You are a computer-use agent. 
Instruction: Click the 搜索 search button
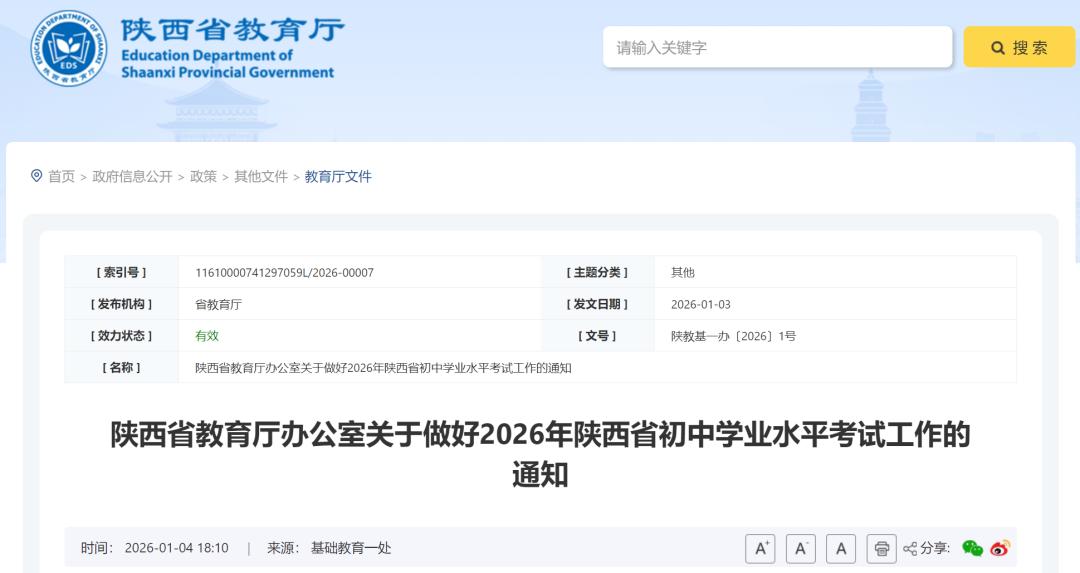tap(1019, 47)
